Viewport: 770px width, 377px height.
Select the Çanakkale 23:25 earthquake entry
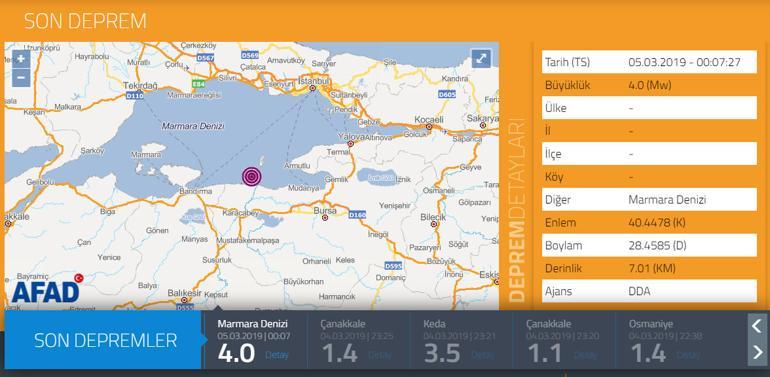click(x=358, y=340)
